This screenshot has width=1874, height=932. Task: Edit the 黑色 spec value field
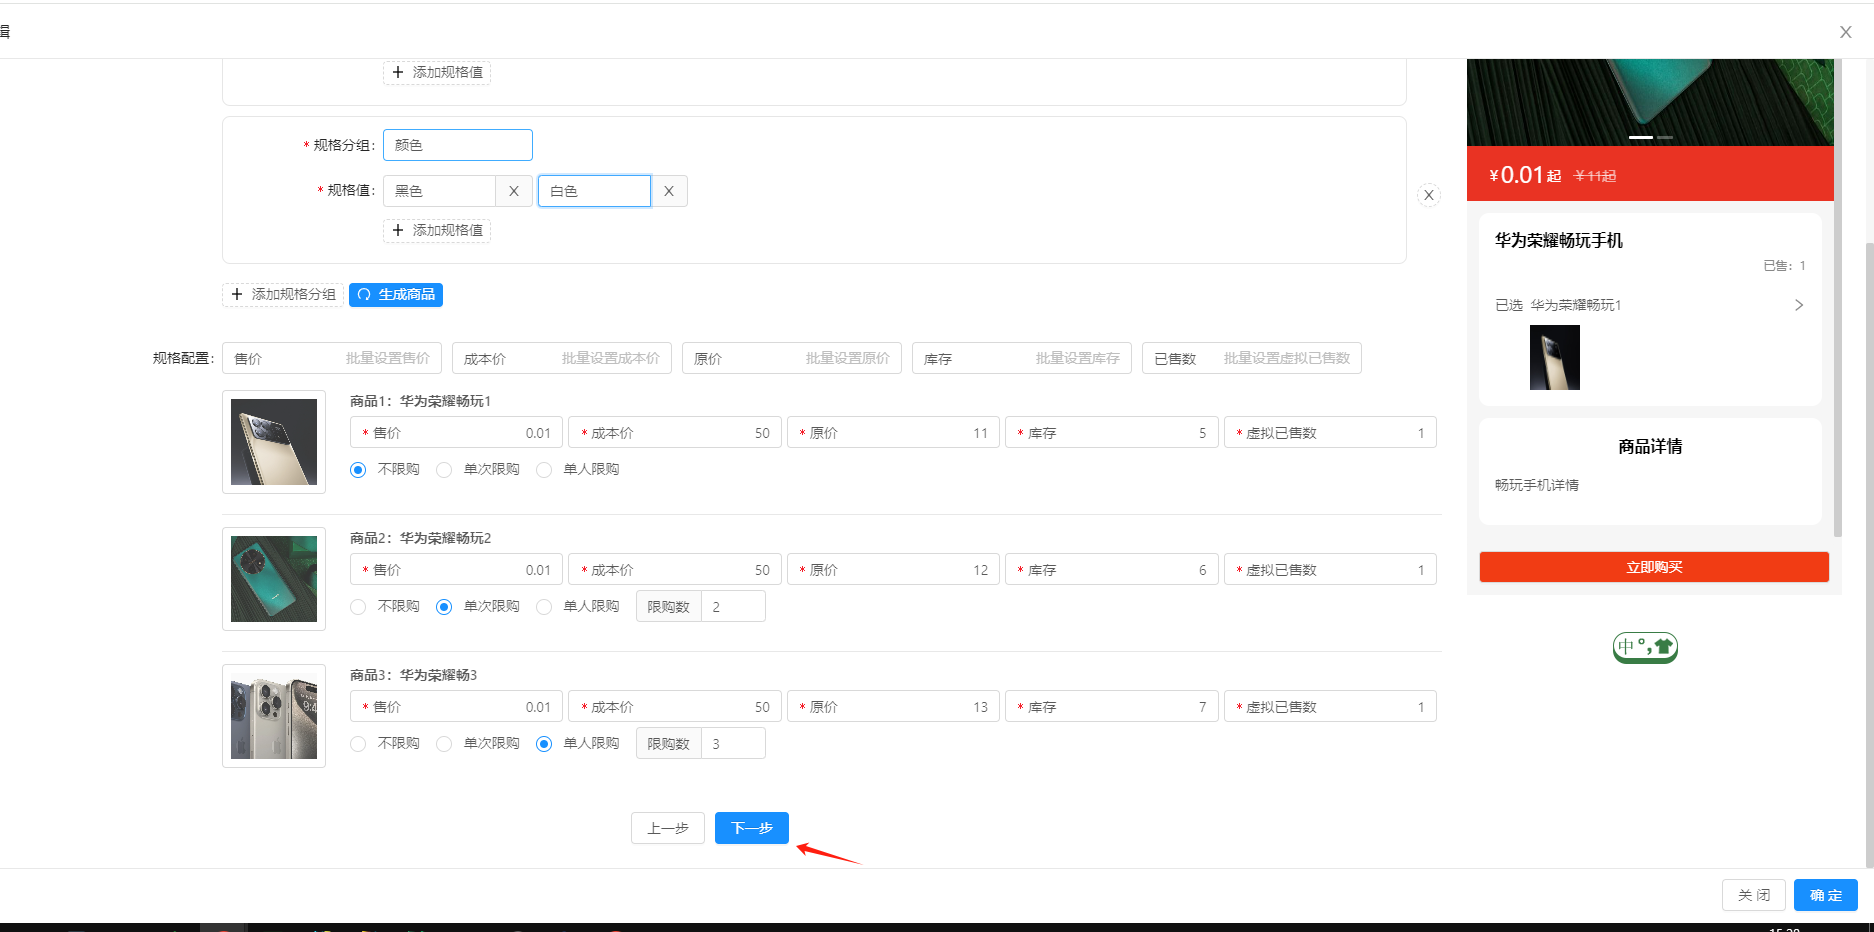pyautogui.click(x=440, y=191)
